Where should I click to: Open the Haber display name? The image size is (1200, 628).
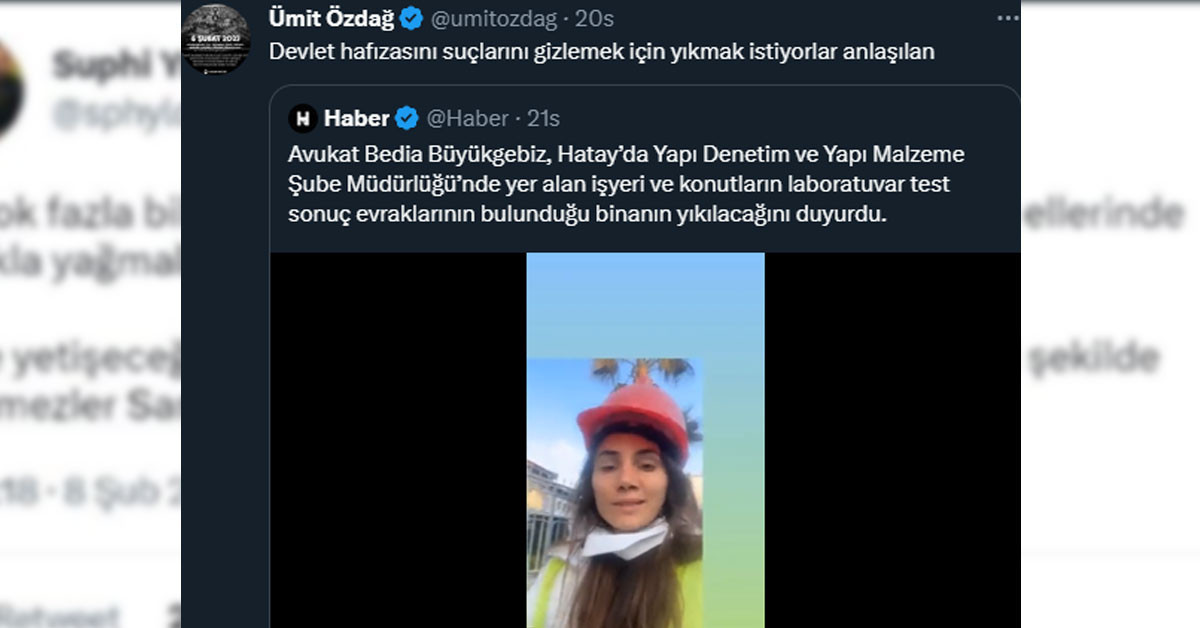356,118
